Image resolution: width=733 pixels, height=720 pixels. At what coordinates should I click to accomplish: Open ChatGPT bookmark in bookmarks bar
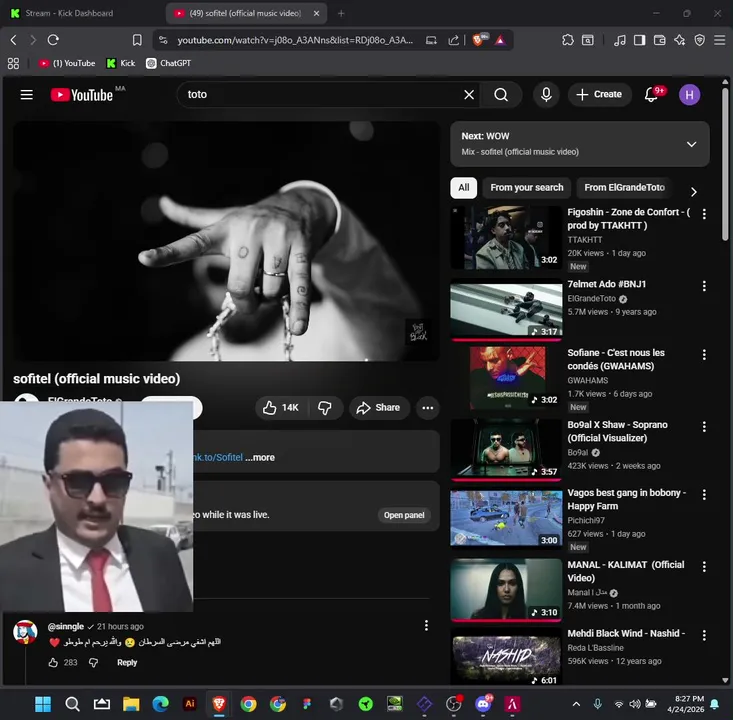pyautogui.click(x=168, y=63)
